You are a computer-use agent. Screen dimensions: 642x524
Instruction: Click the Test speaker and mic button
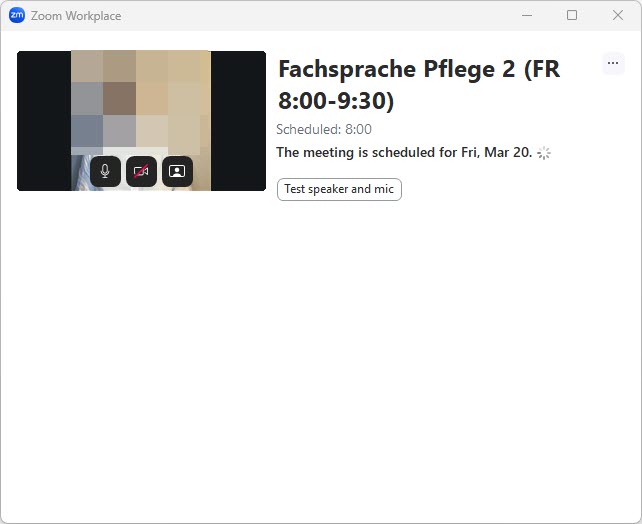point(339,189)
